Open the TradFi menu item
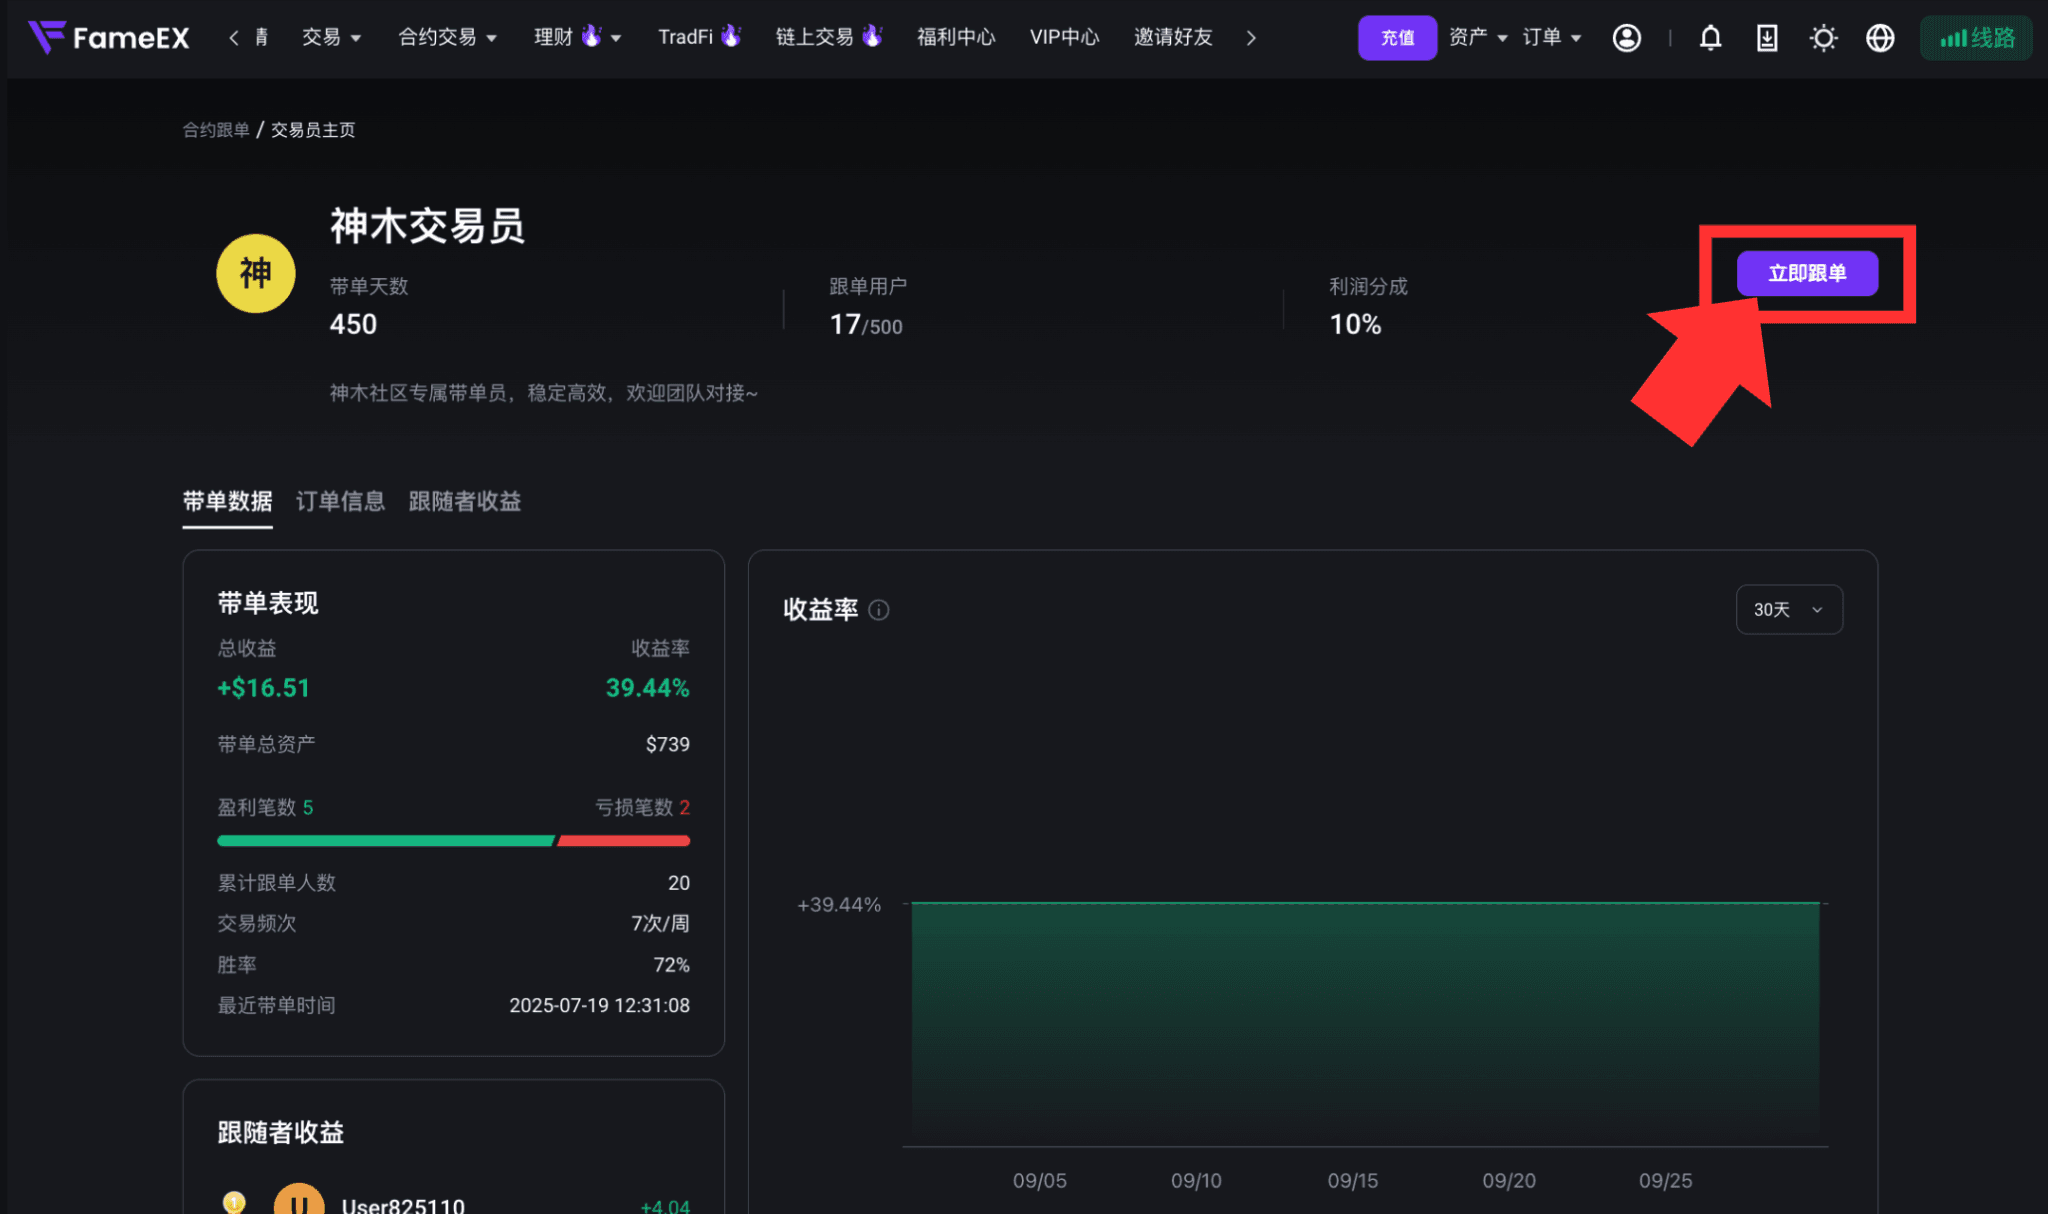Screen dimensions: 2048x1214 pos(698,38)
